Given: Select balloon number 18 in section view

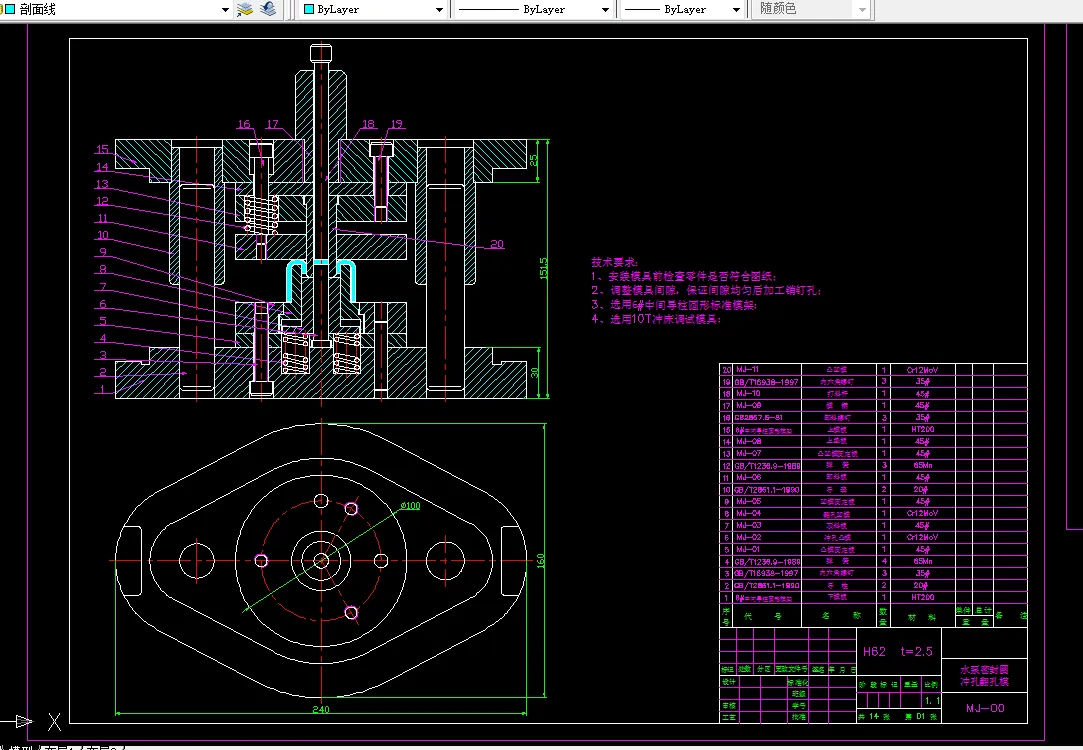Looking at the screenshot, I should coord(369,124).
